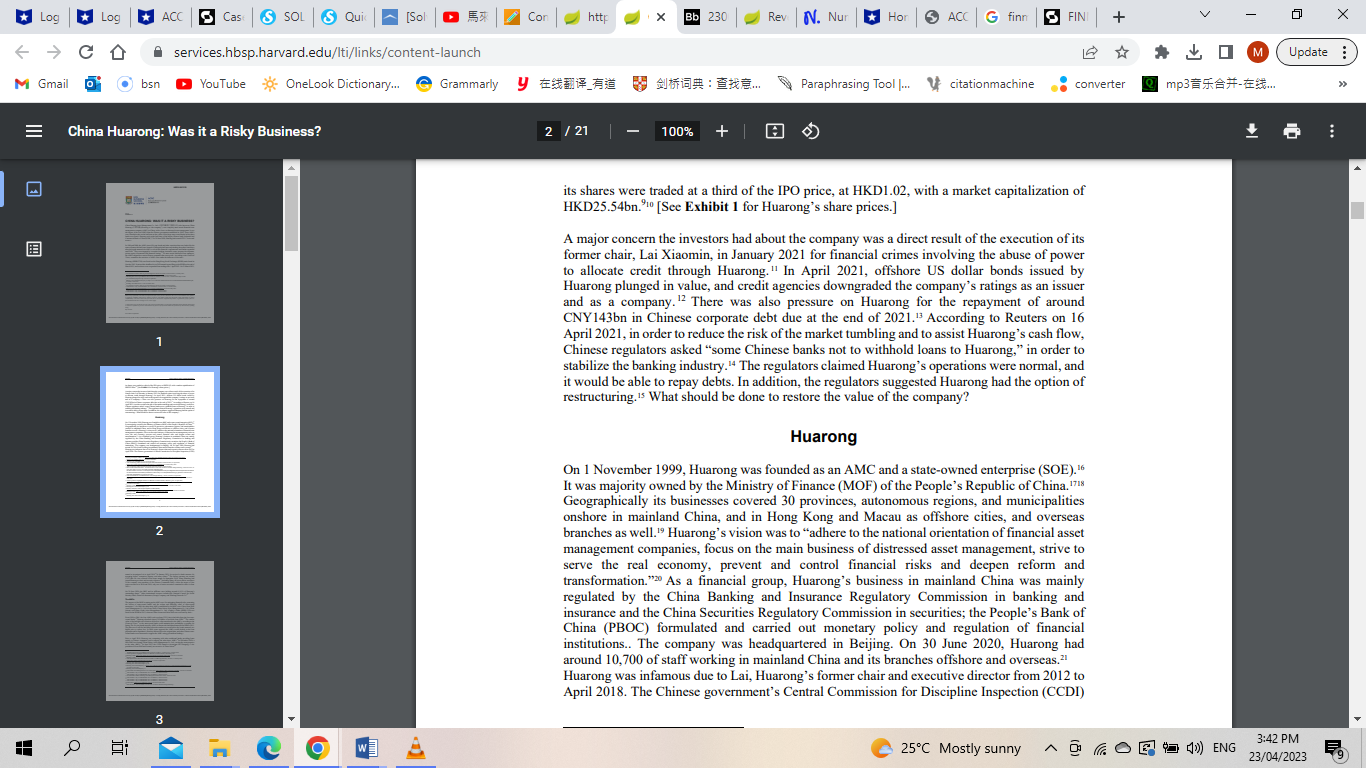Select page 1 thumbnail

coord(160,253)
